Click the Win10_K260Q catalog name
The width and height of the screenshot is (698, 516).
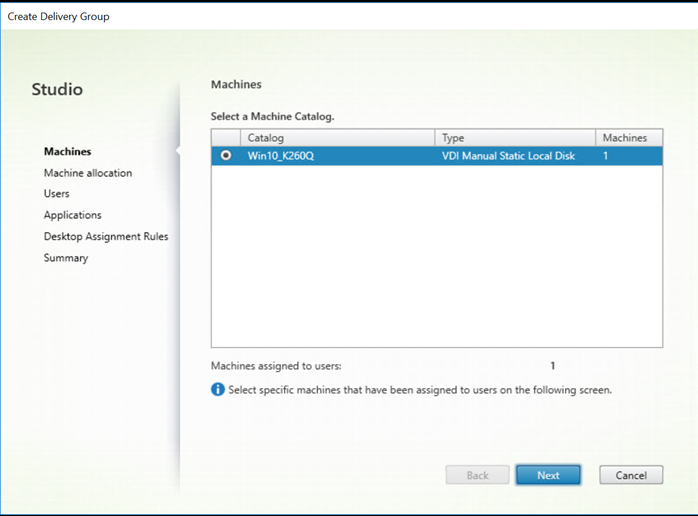coord(281,156)
